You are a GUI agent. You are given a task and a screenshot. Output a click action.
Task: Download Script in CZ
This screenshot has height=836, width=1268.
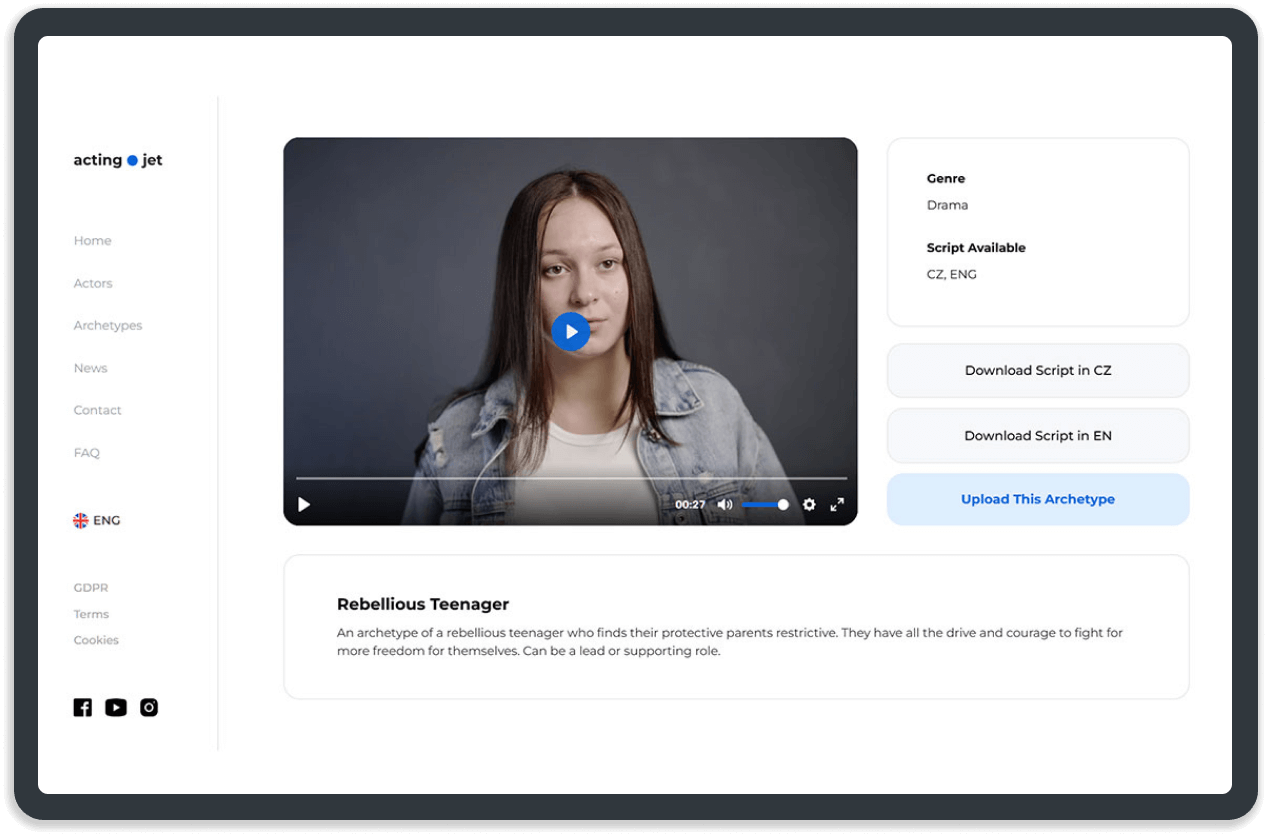coord(1037,370)
